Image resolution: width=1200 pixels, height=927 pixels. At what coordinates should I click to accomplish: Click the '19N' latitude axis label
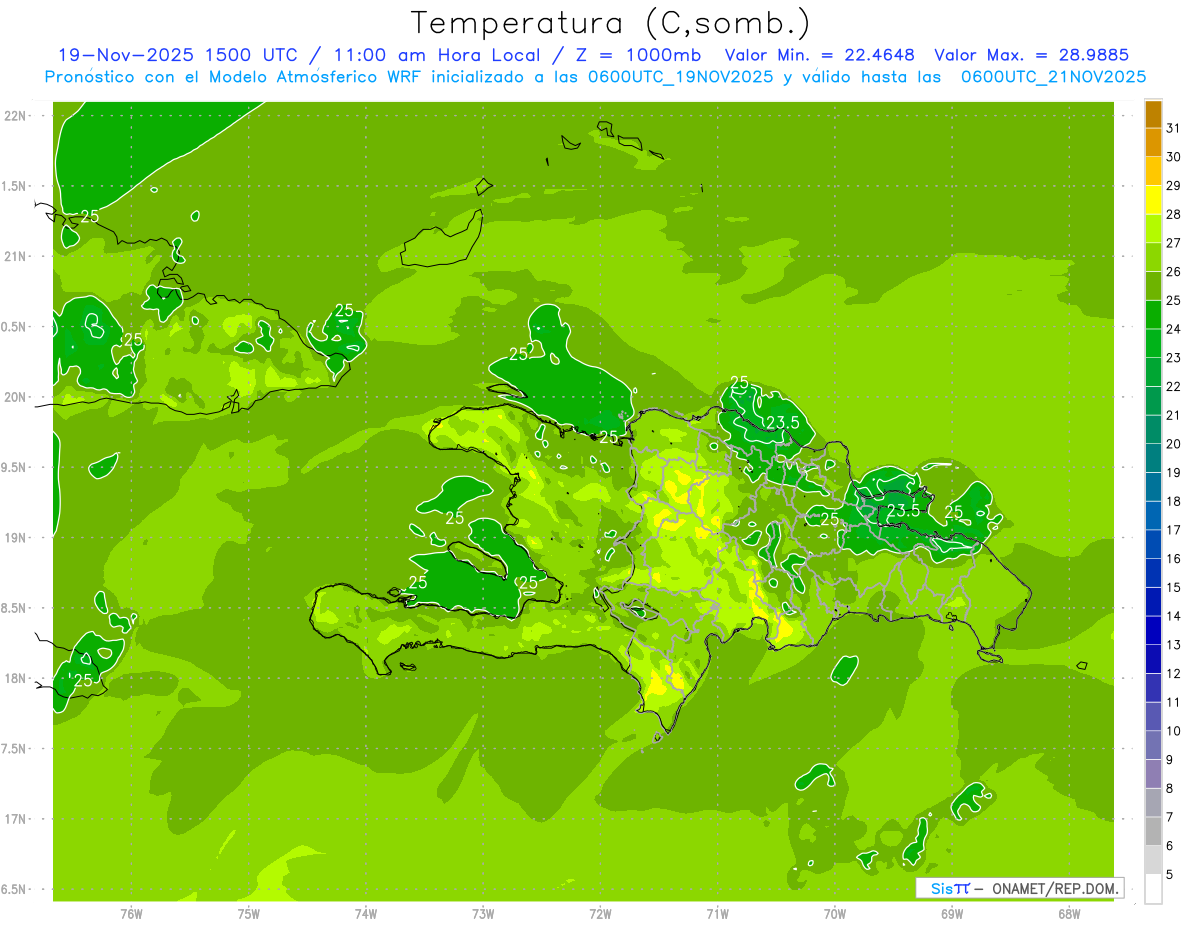[17, 538]
